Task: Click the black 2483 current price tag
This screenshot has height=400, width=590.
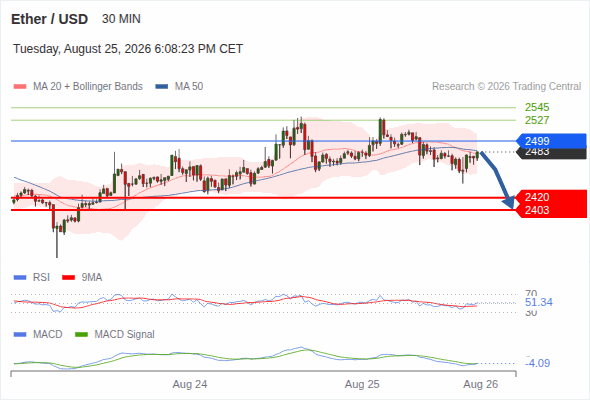Action: 551,153
